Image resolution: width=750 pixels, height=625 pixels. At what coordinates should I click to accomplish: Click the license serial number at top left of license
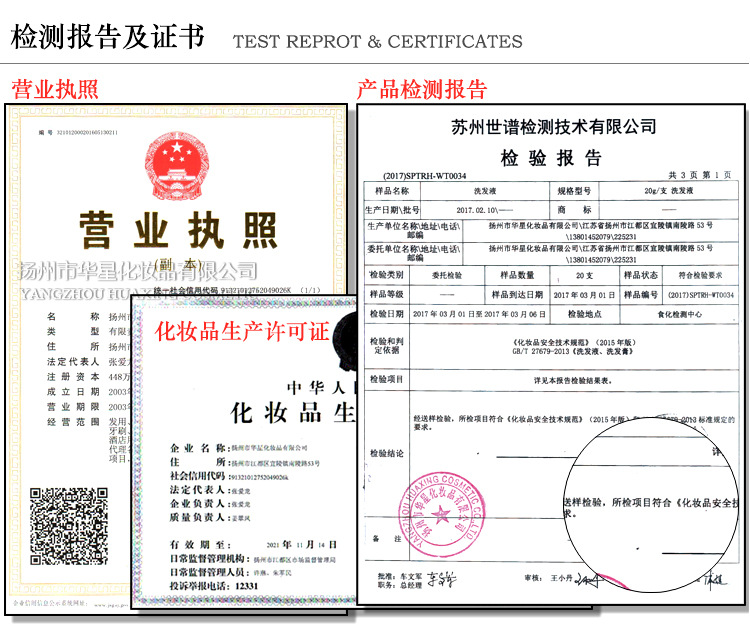pos(78,132)
